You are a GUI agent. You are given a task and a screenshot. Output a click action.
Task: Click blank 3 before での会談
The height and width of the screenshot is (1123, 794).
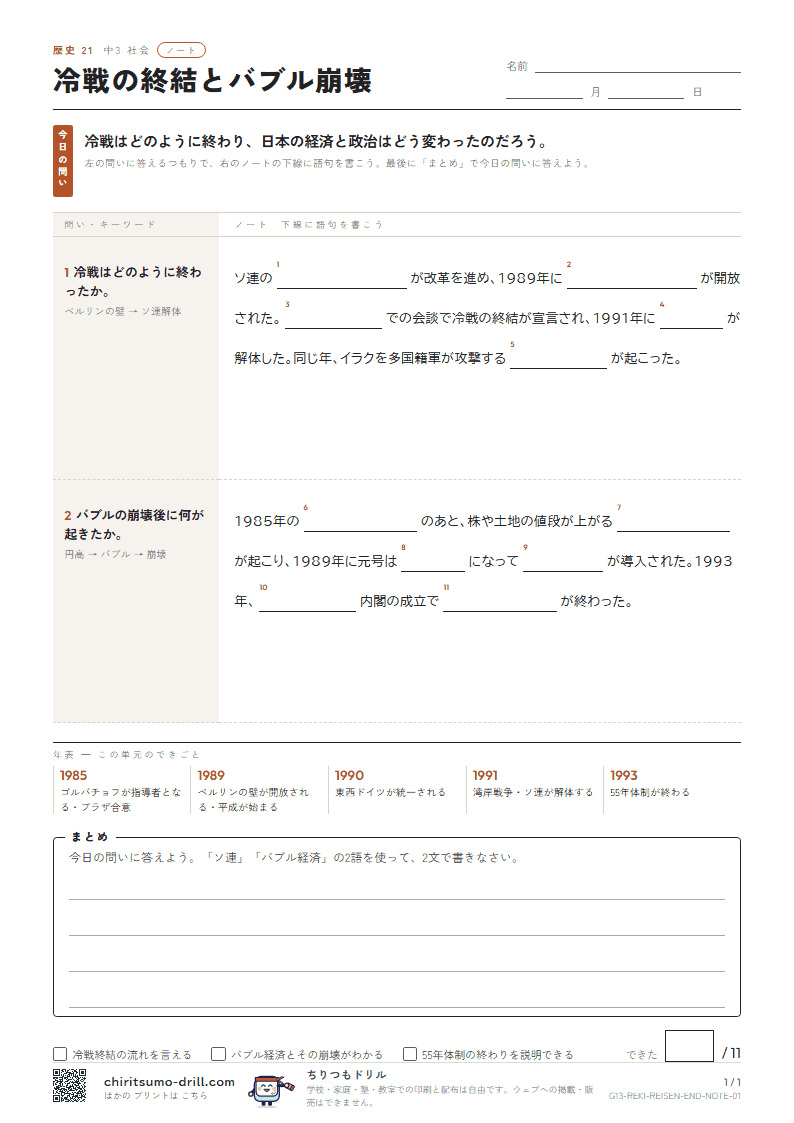(x=334, y=319)
